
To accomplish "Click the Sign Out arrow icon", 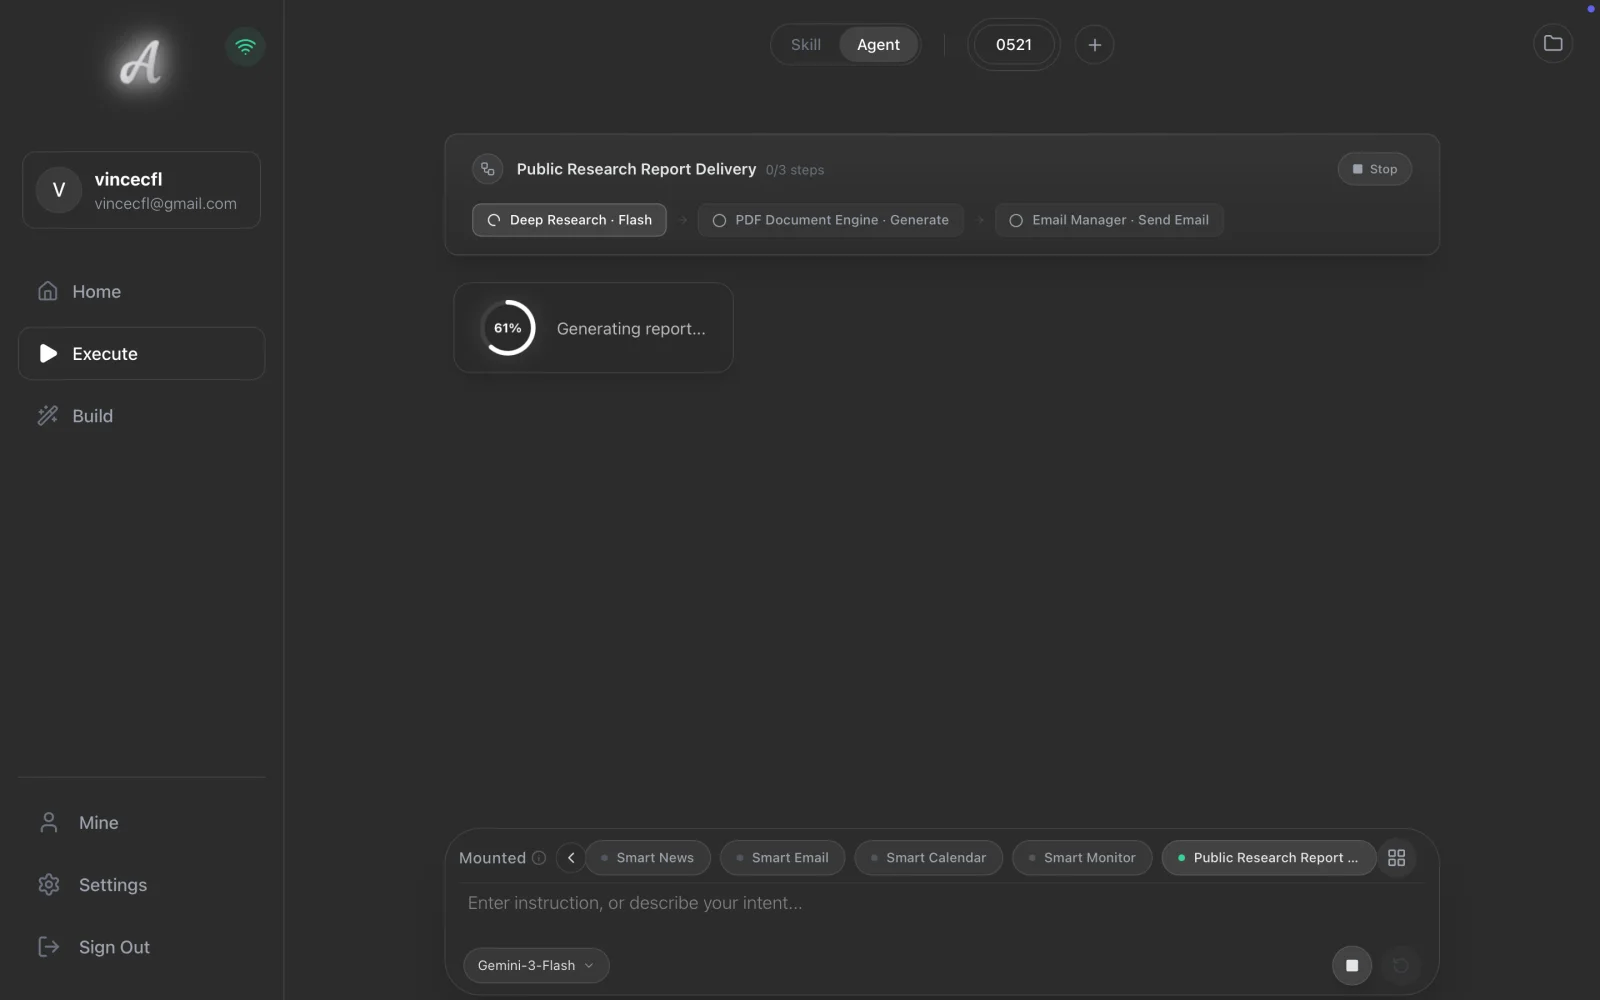I will pos(48,946).
